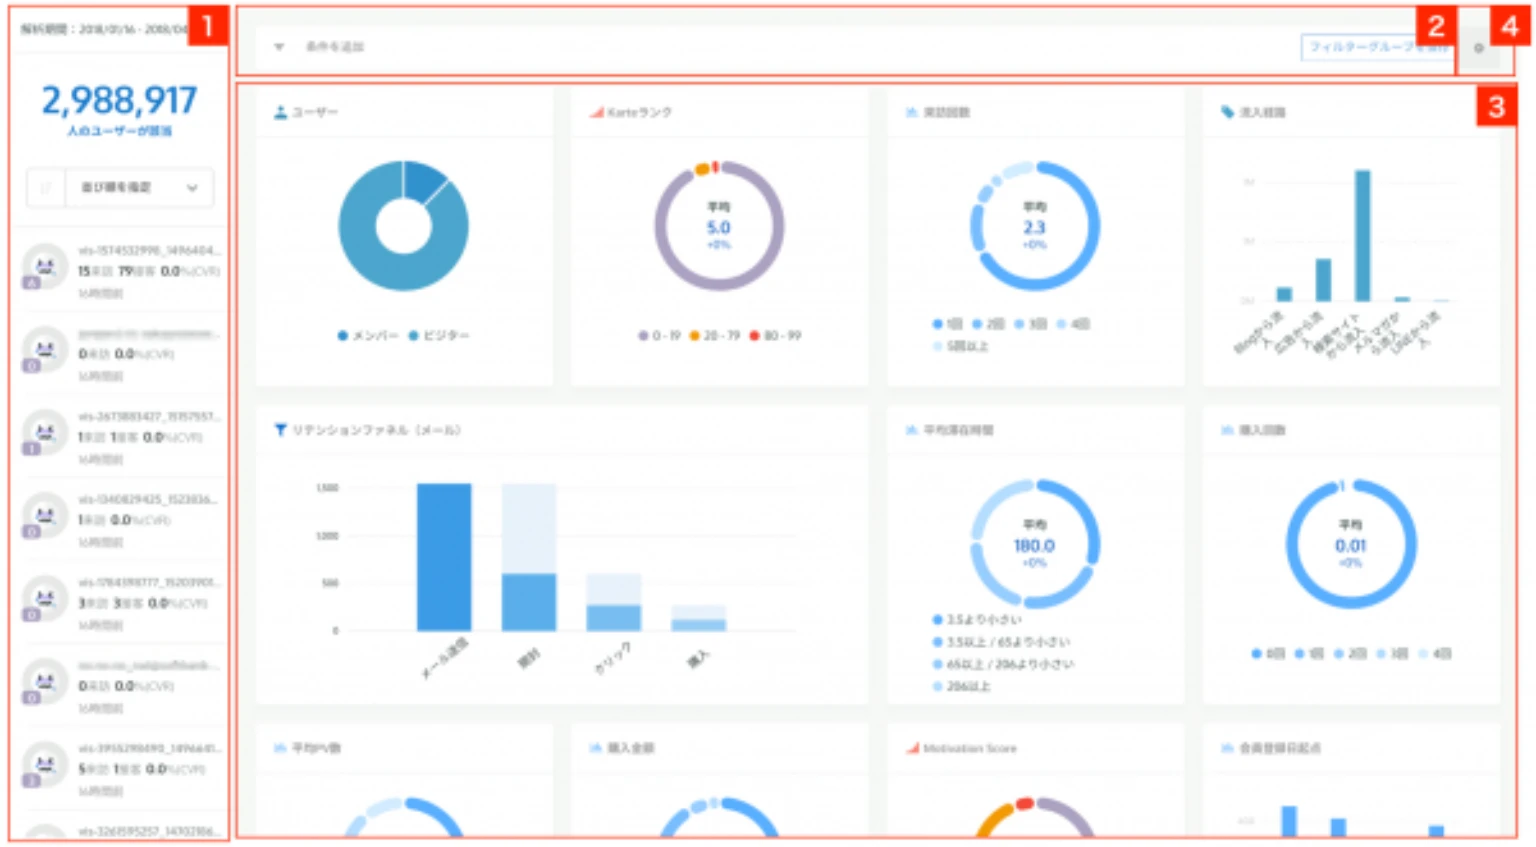Viewport: 1536px width, 847px height.
Task: Click the 0.01 average in 購入回数 donut
Action: click(1350, 545)
